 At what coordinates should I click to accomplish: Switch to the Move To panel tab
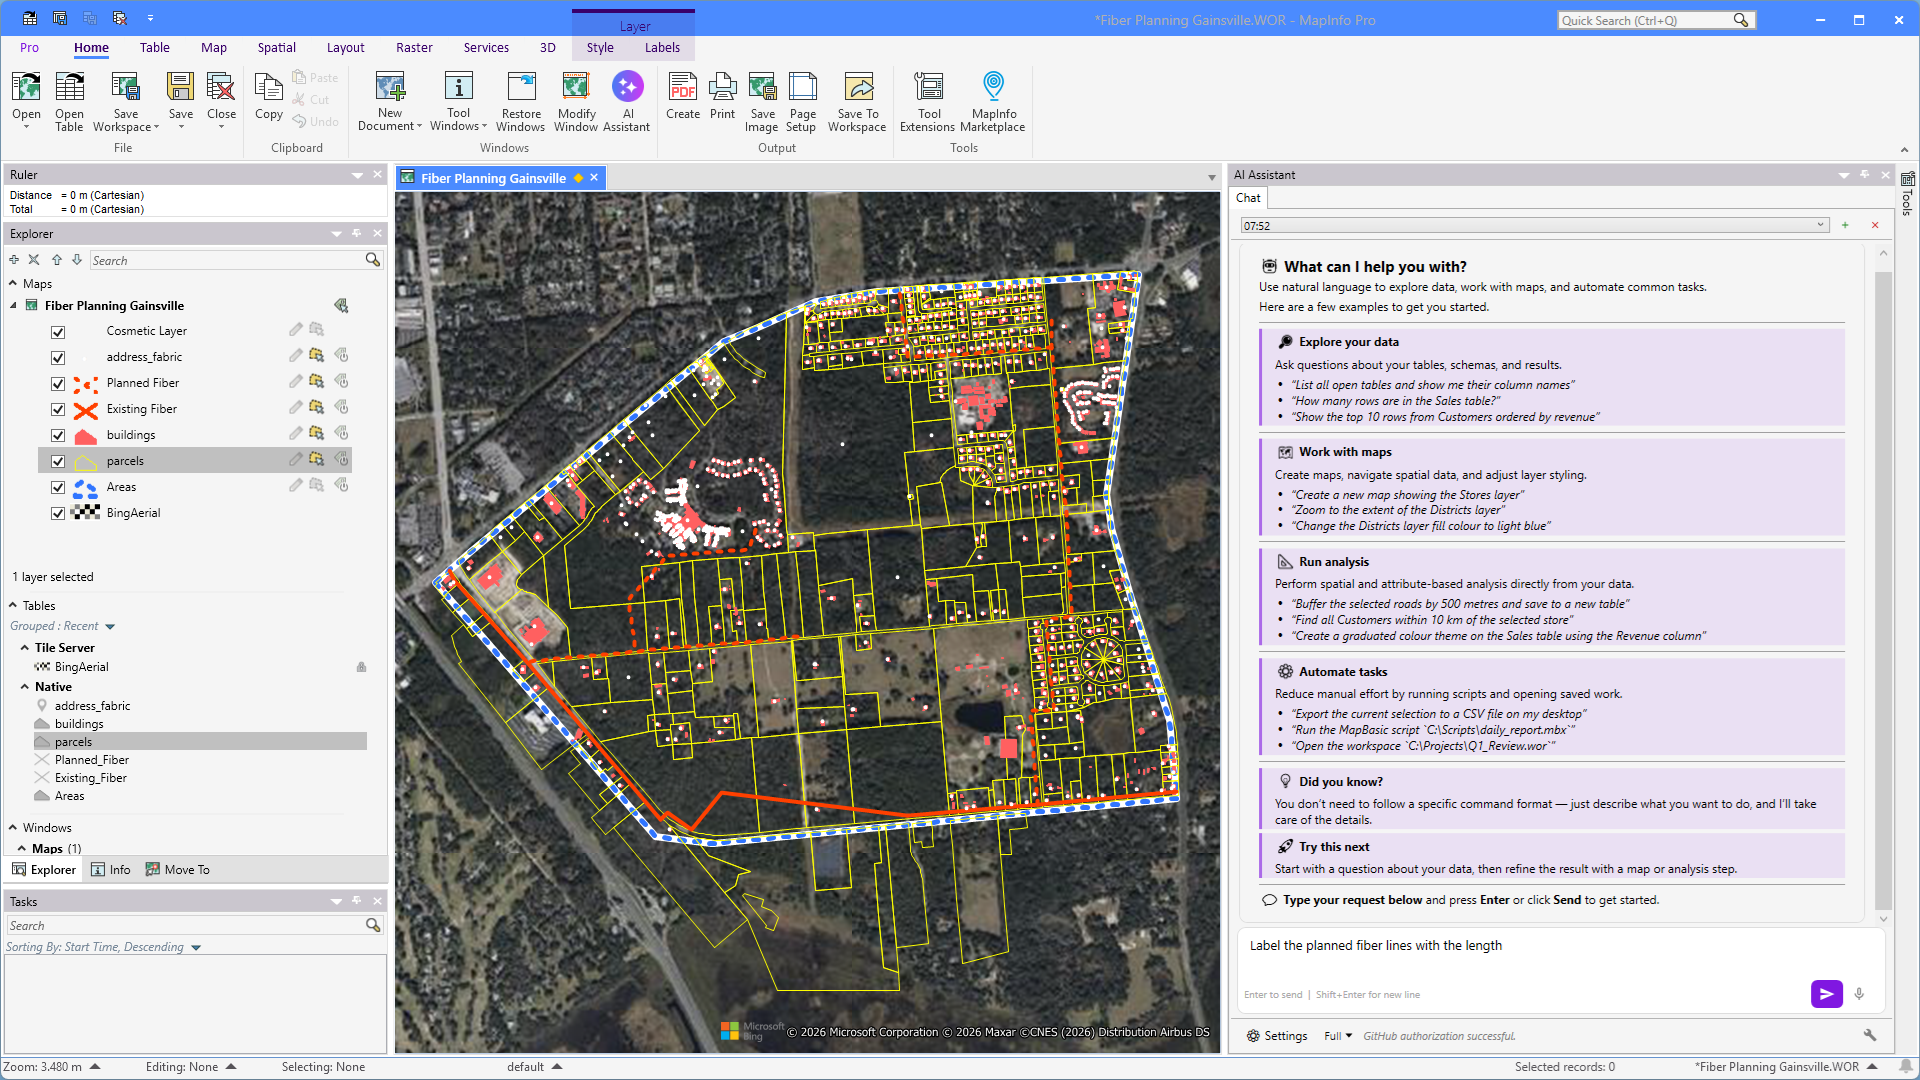[177, 870]
